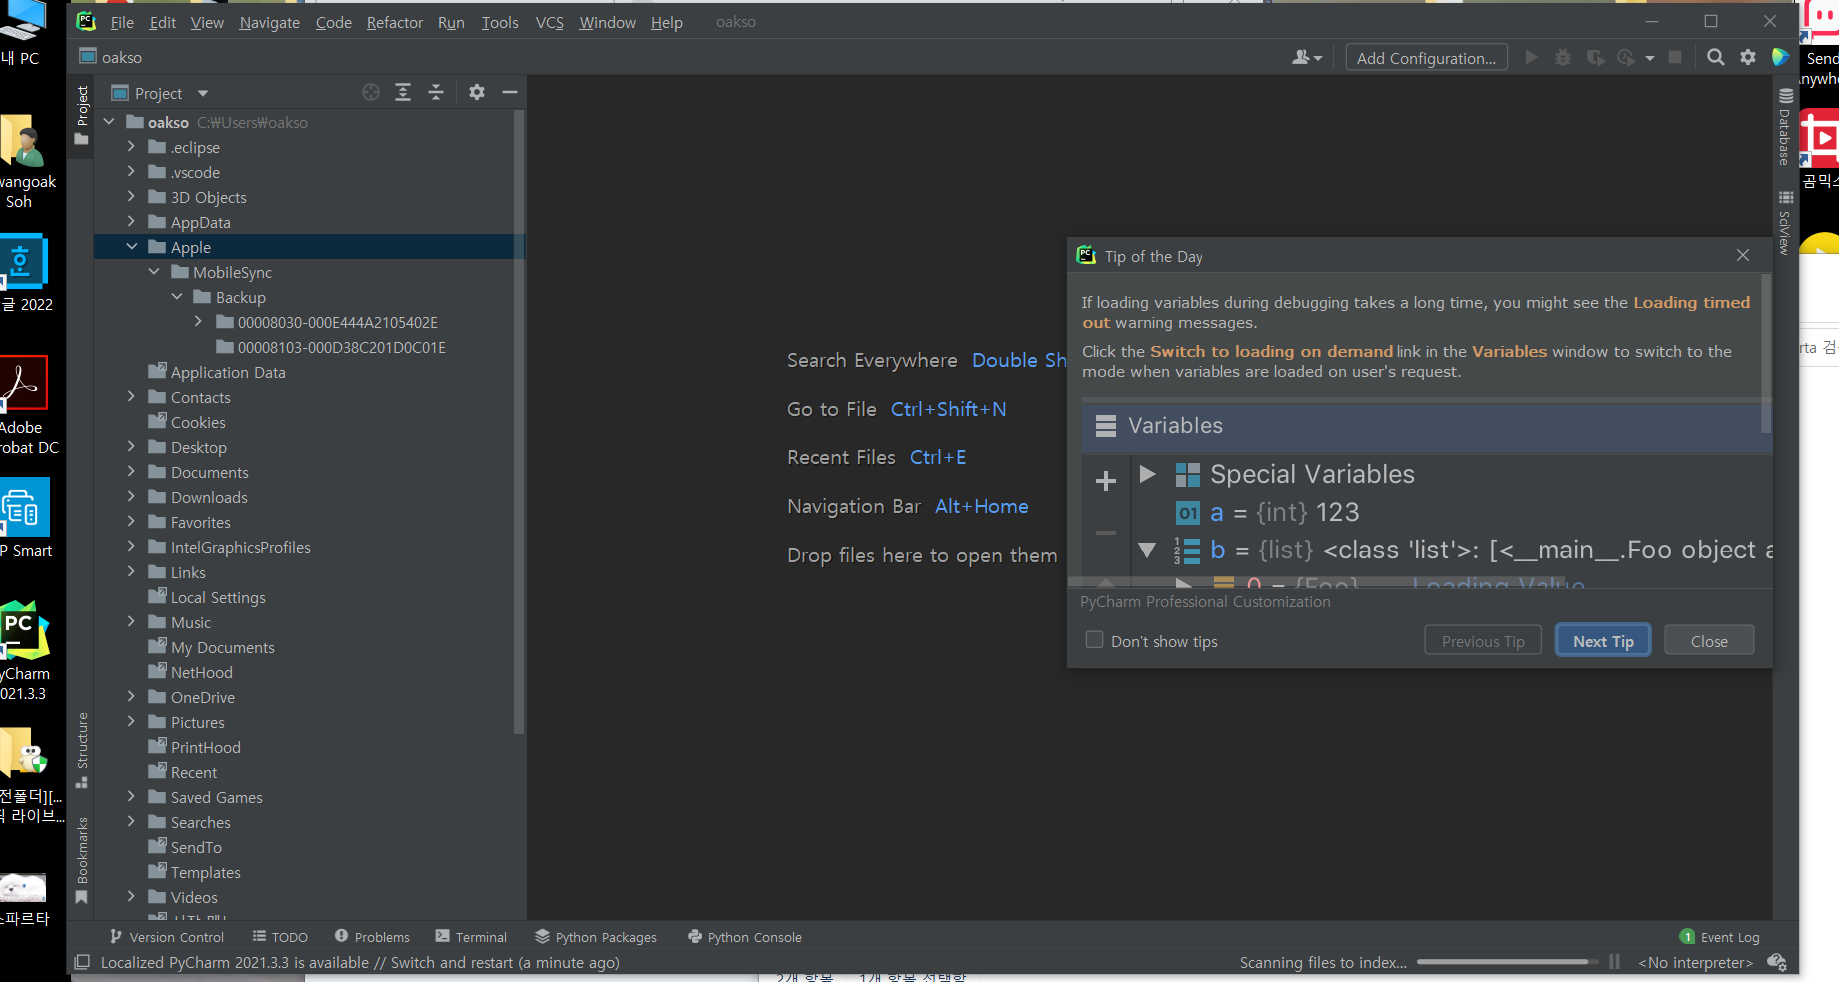Expand folder 00008030-000E444A2105402E
Viewport: 1839px width, 982px height.
(x=198, y=322)
